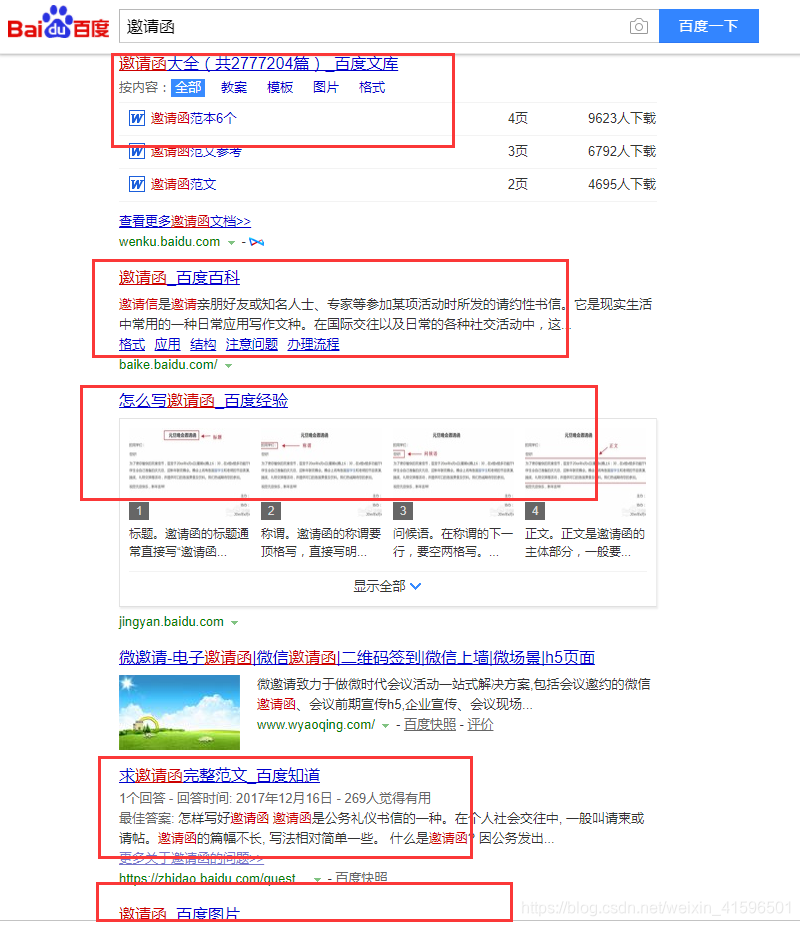Click the camera icon in the search box
Image resolution: width=800 pixels, height=926 pixels.
tap(638, 26)
